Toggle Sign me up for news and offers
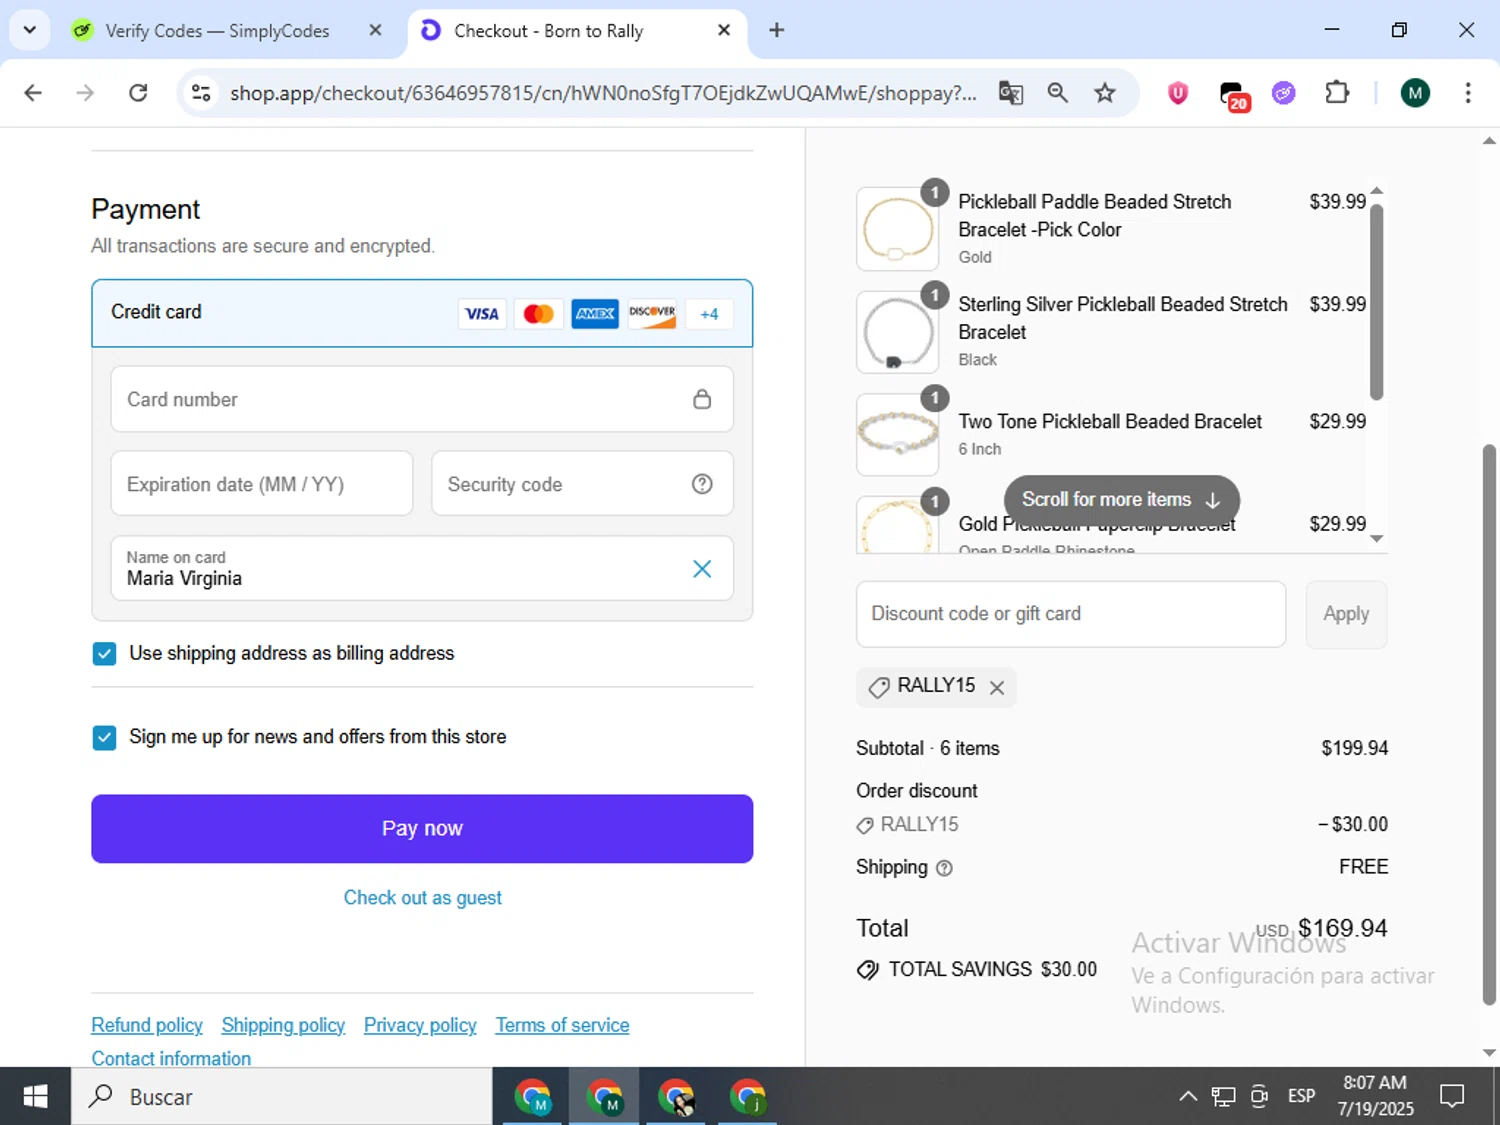This screenshot has width=1500, height=1125. 104,738
